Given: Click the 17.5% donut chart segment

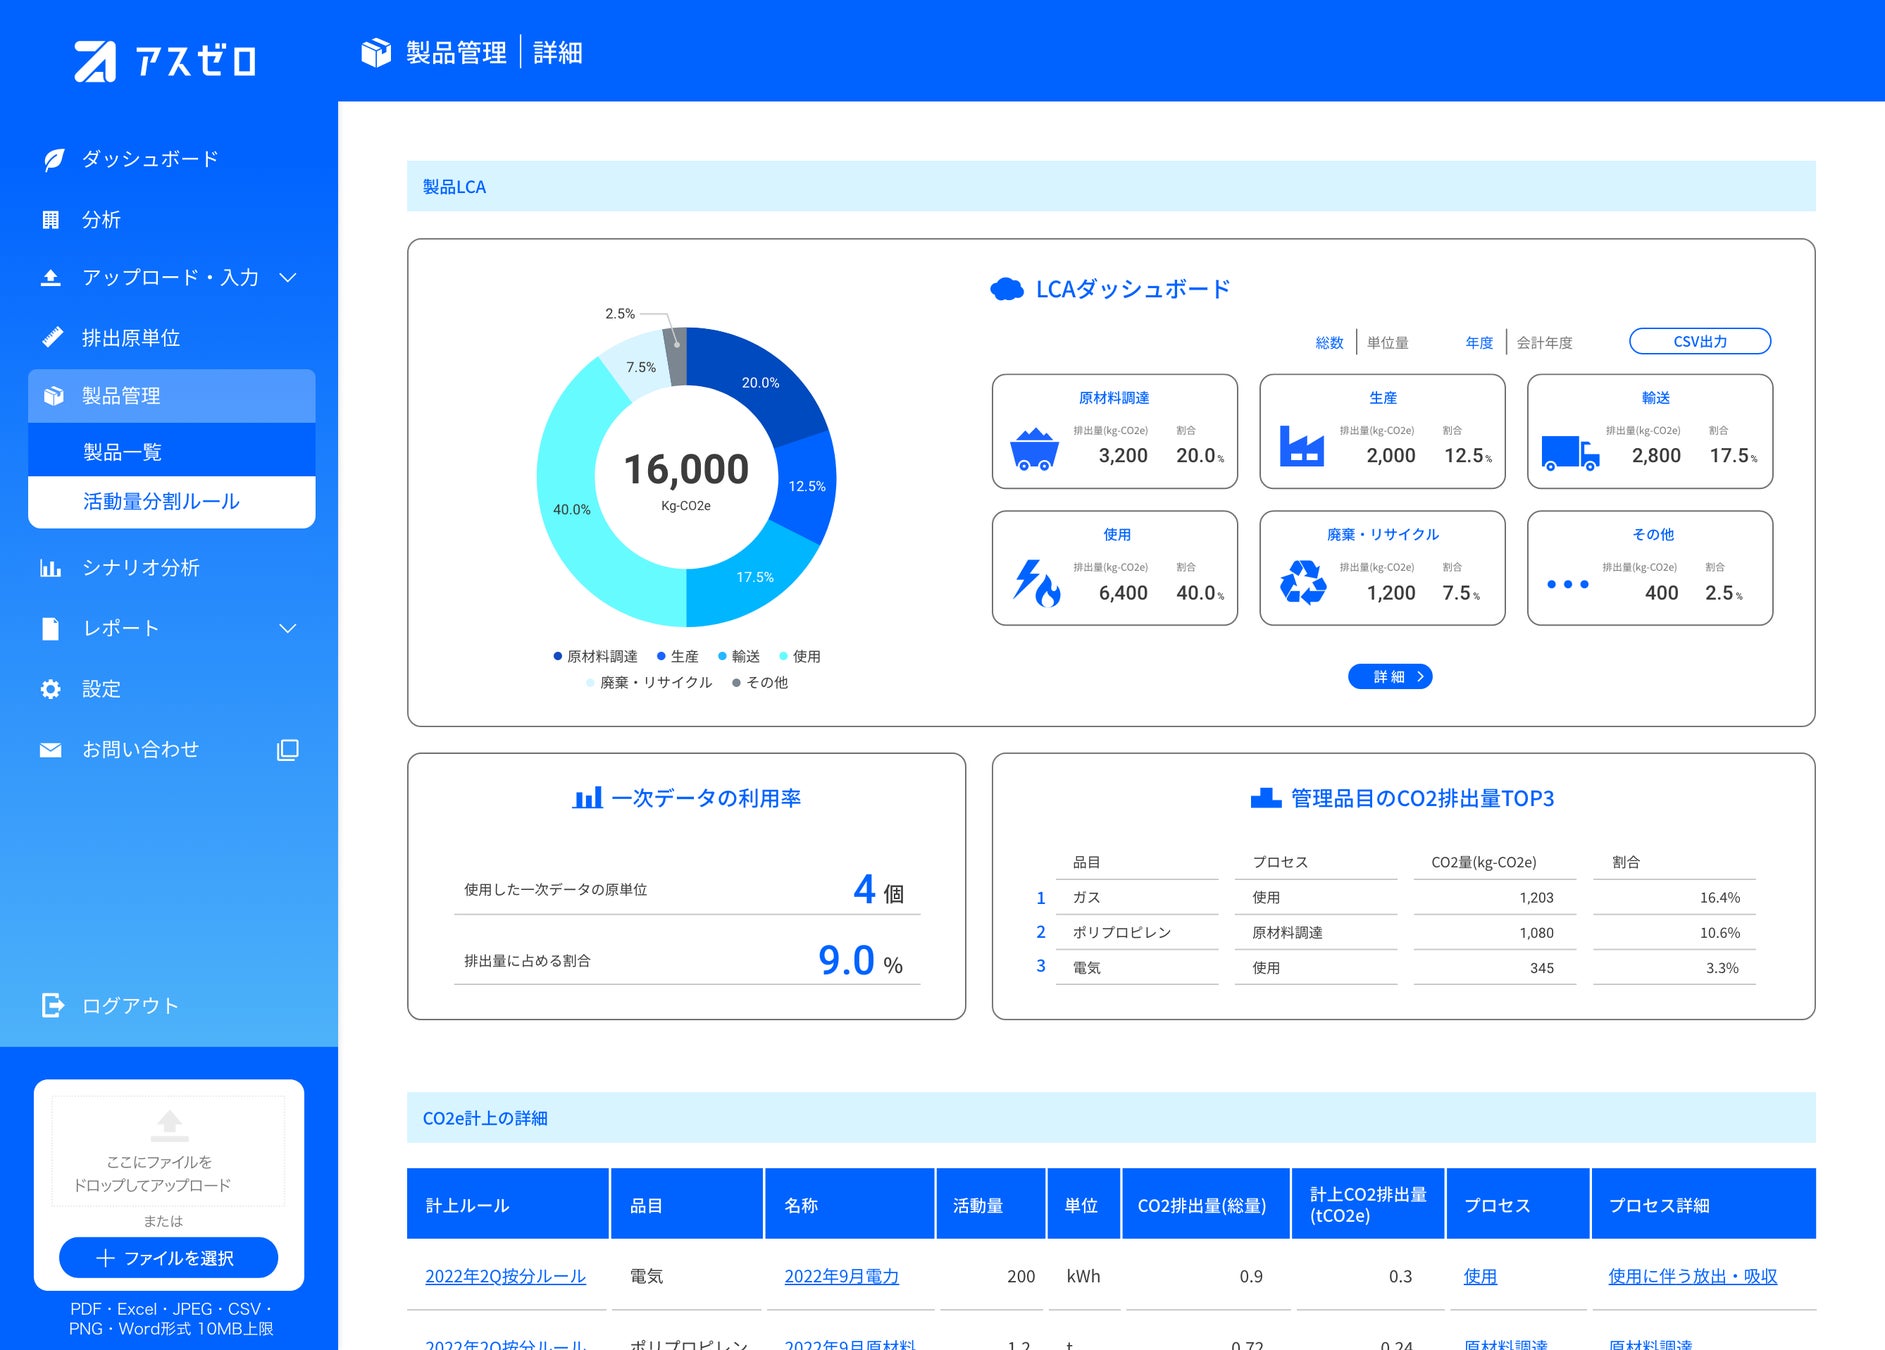Looking at the screenshot, I should point(755,577).
